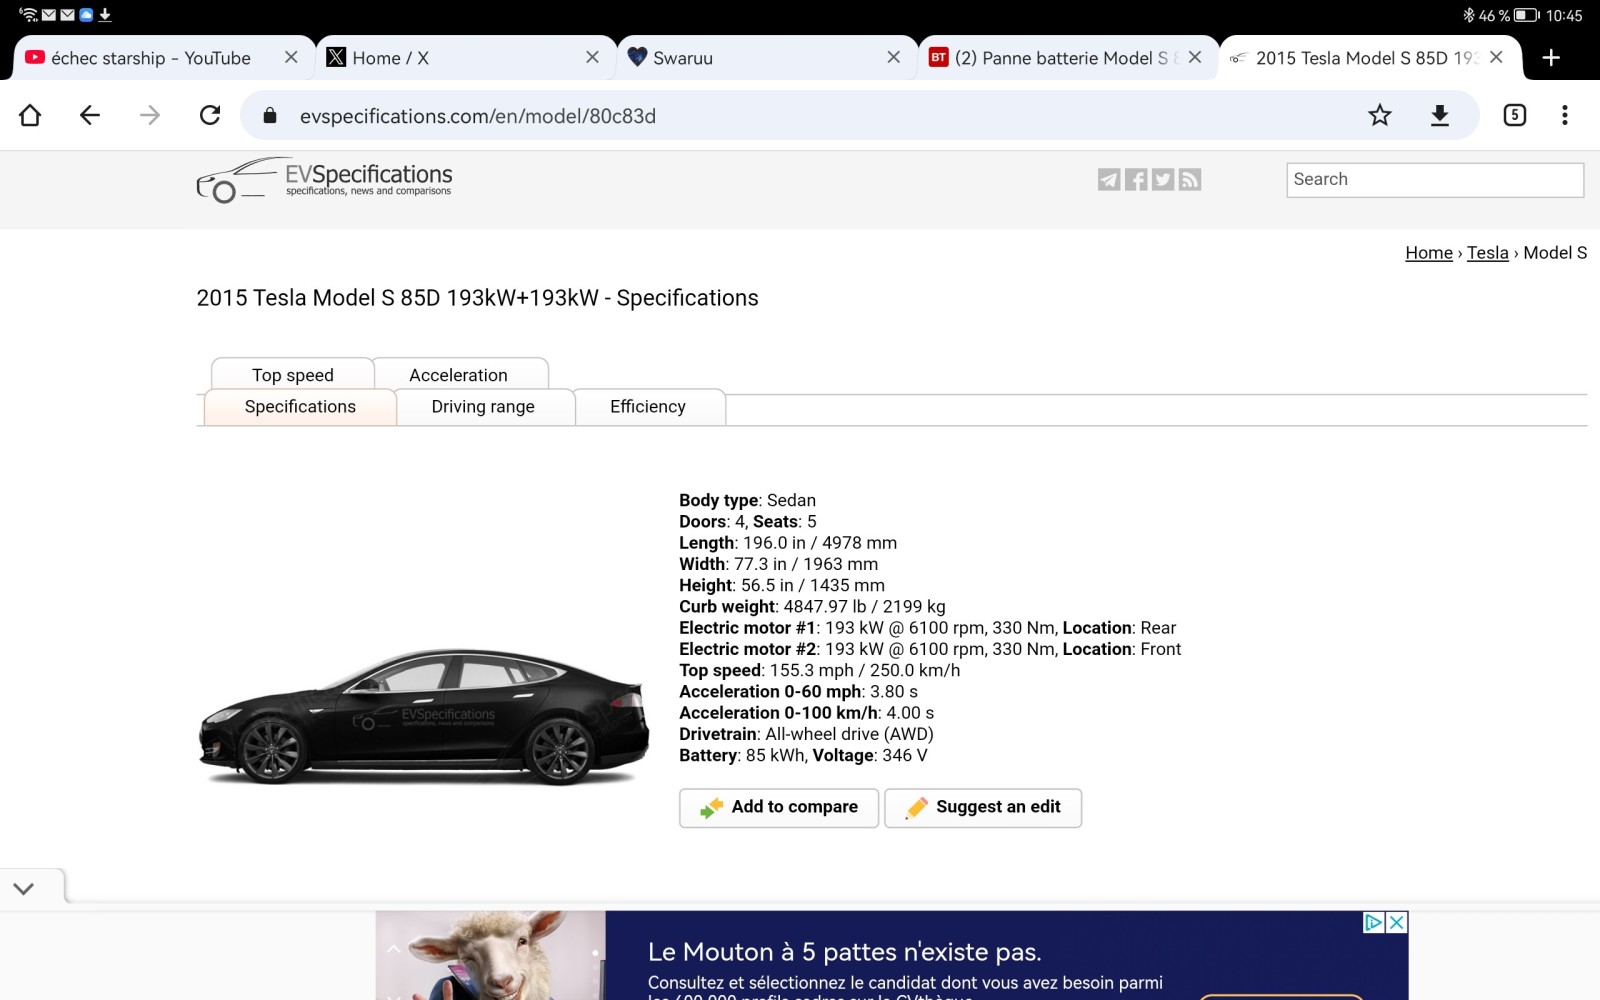
Task: Open EVSpecifications Facebook page icon
Action: 1136,180
